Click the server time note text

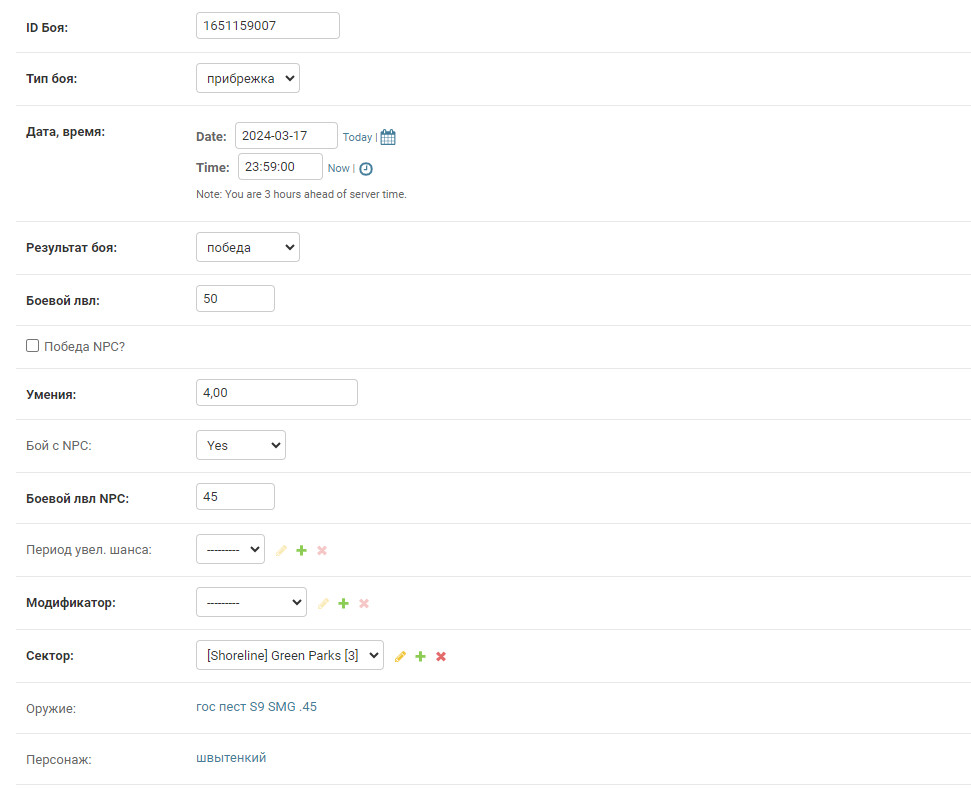click(302, 194)
